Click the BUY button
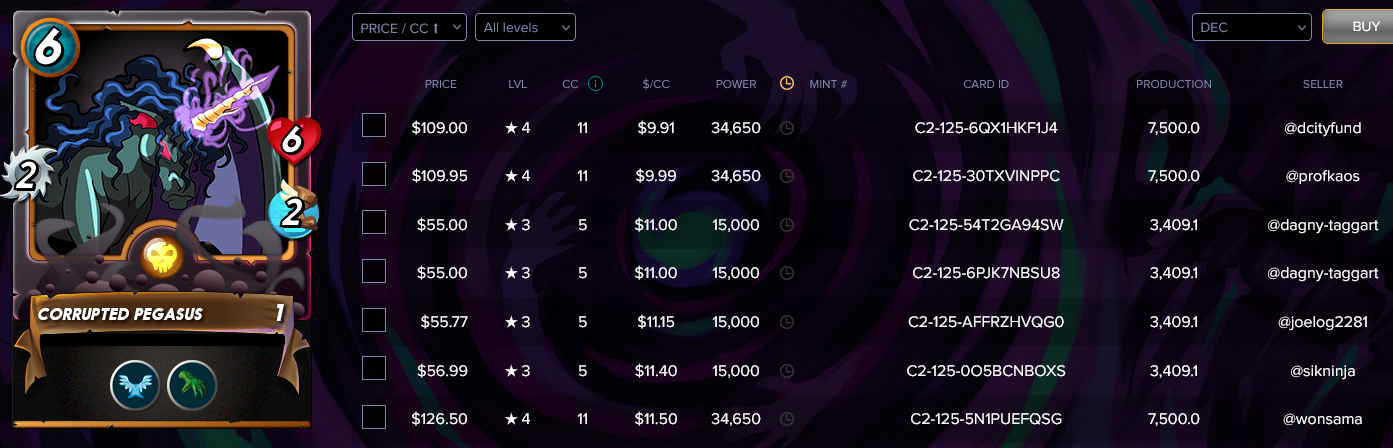The height and width of the screenshot is (448, 1393). [x=1359, y=27]
